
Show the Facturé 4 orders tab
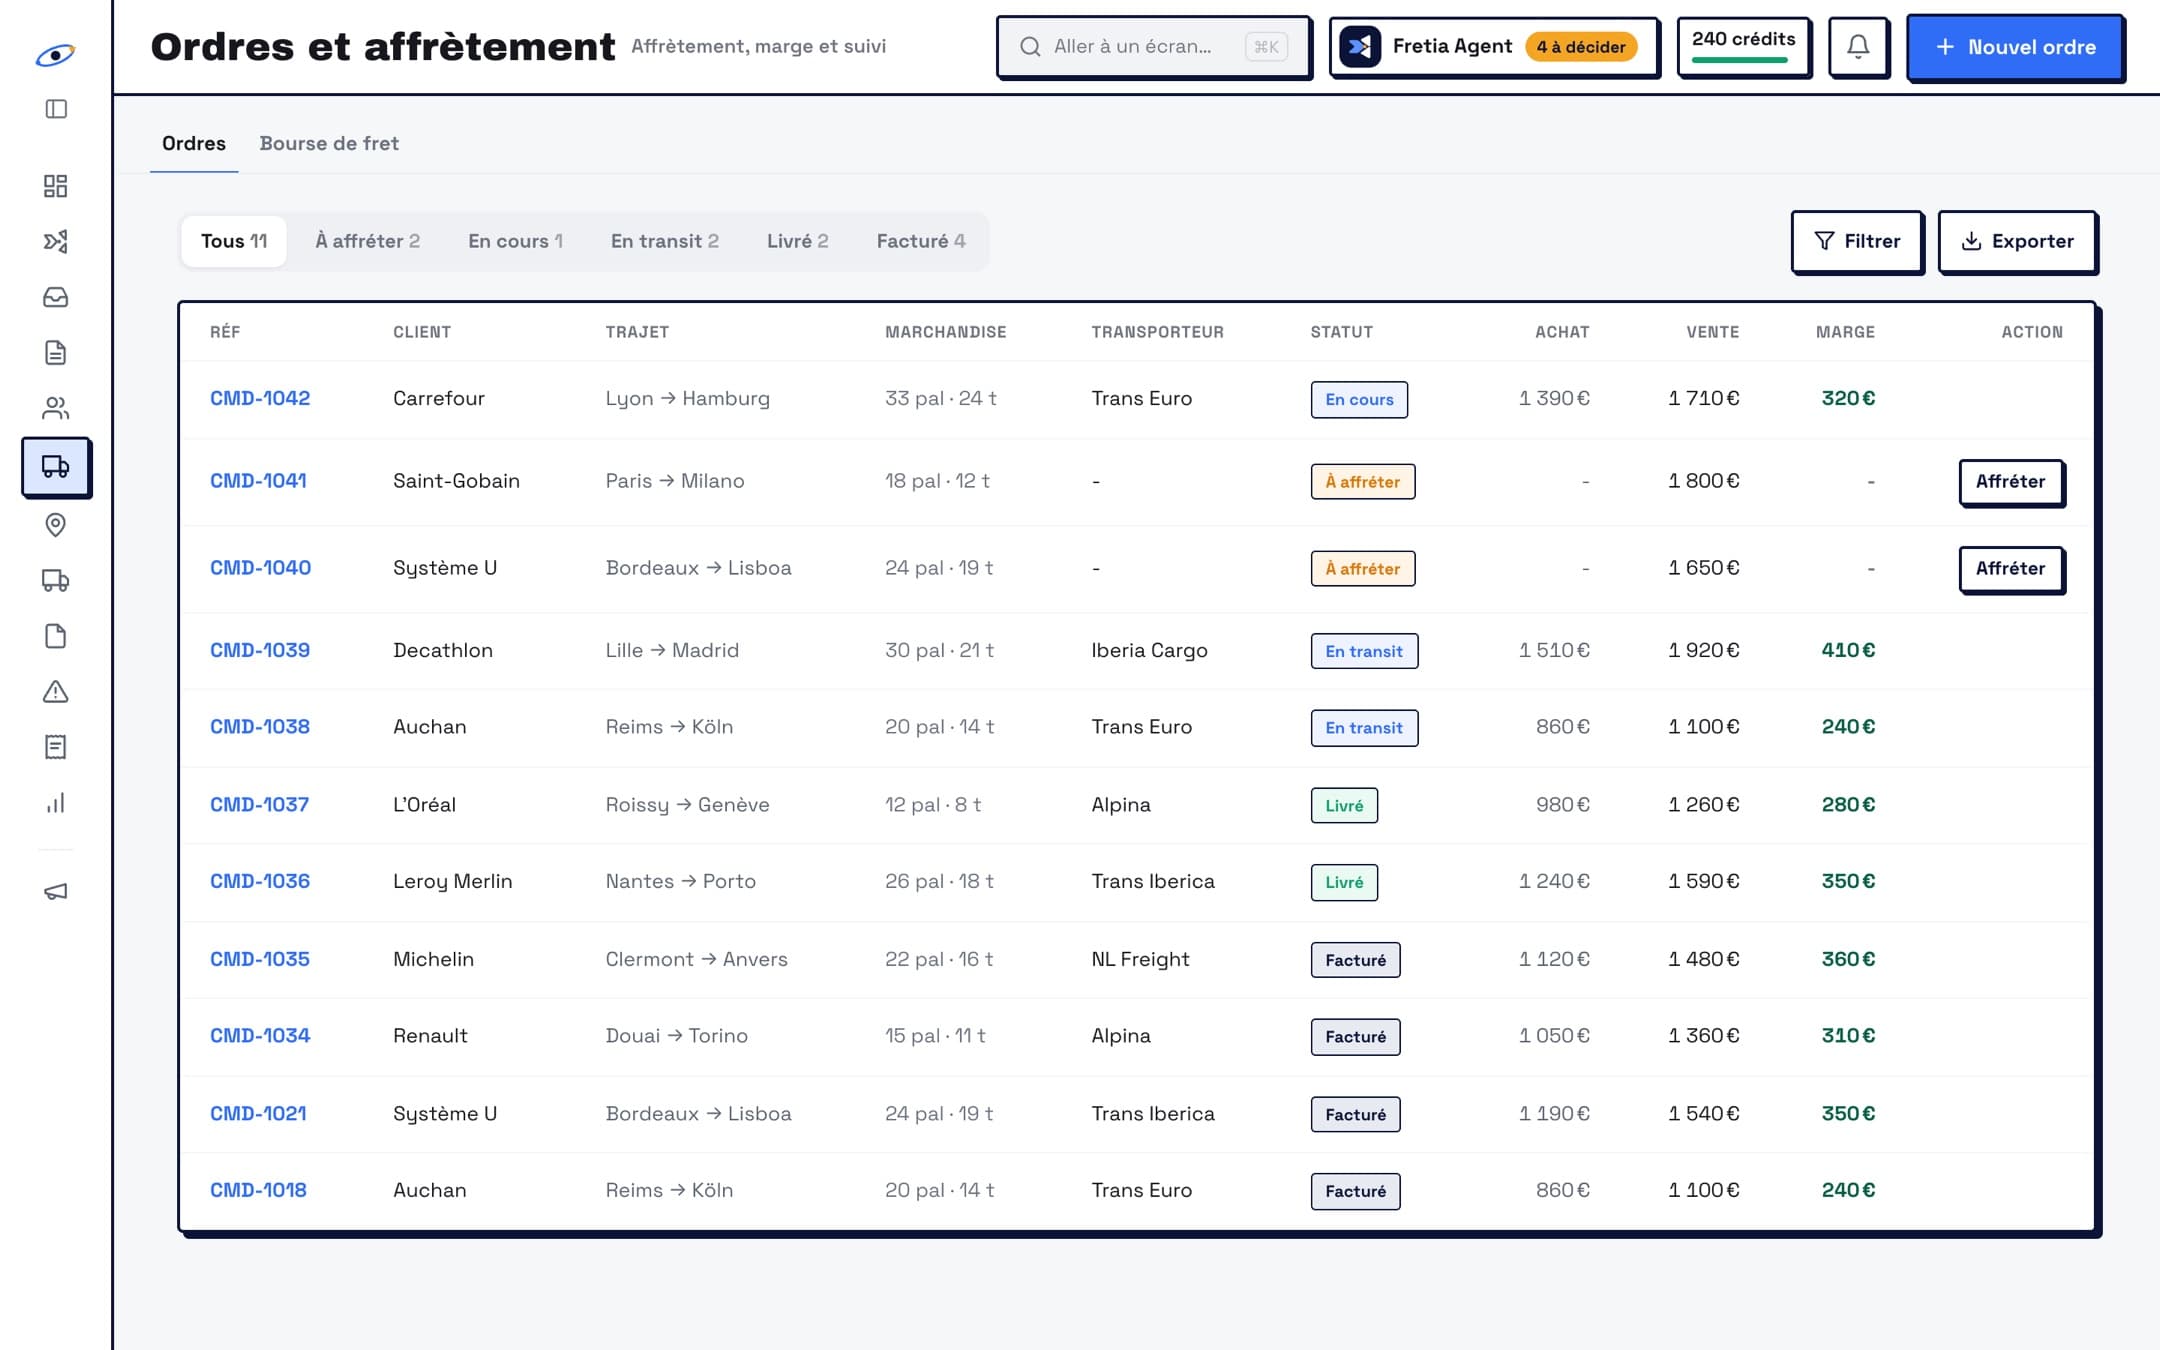pos(921,241)
